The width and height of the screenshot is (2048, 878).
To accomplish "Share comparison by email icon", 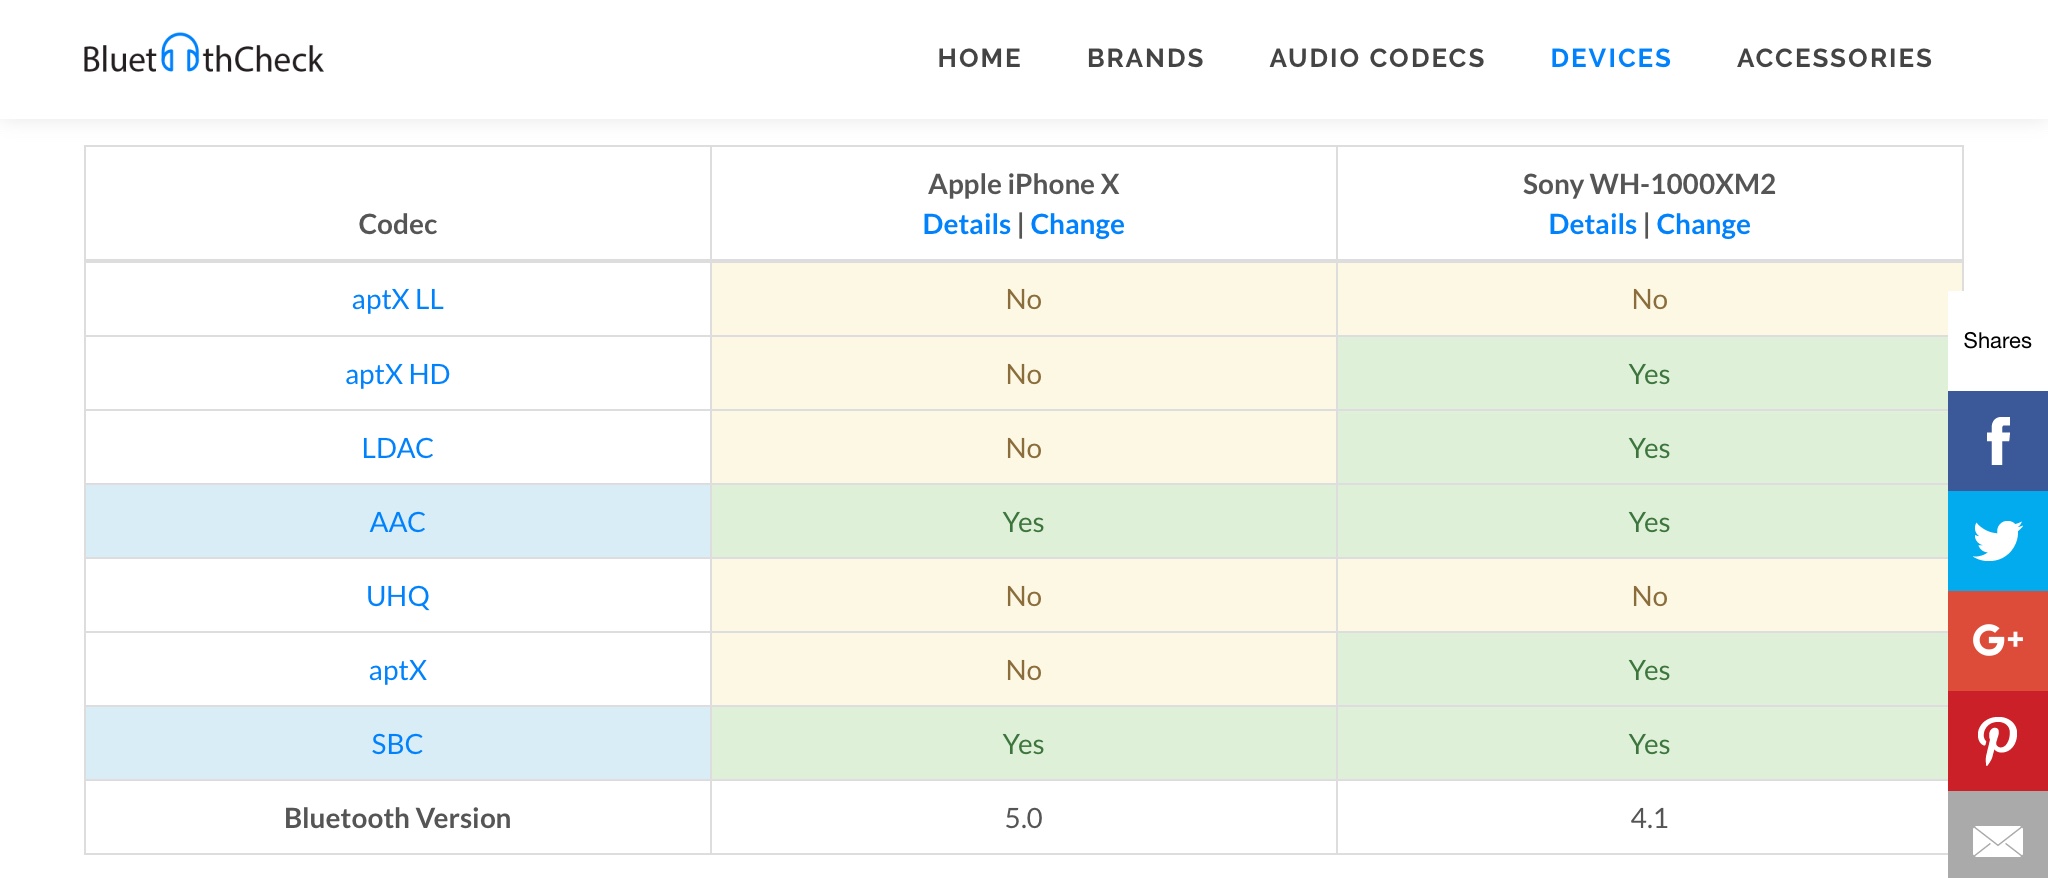I will pyautogui.click(x=1997, y=839).
